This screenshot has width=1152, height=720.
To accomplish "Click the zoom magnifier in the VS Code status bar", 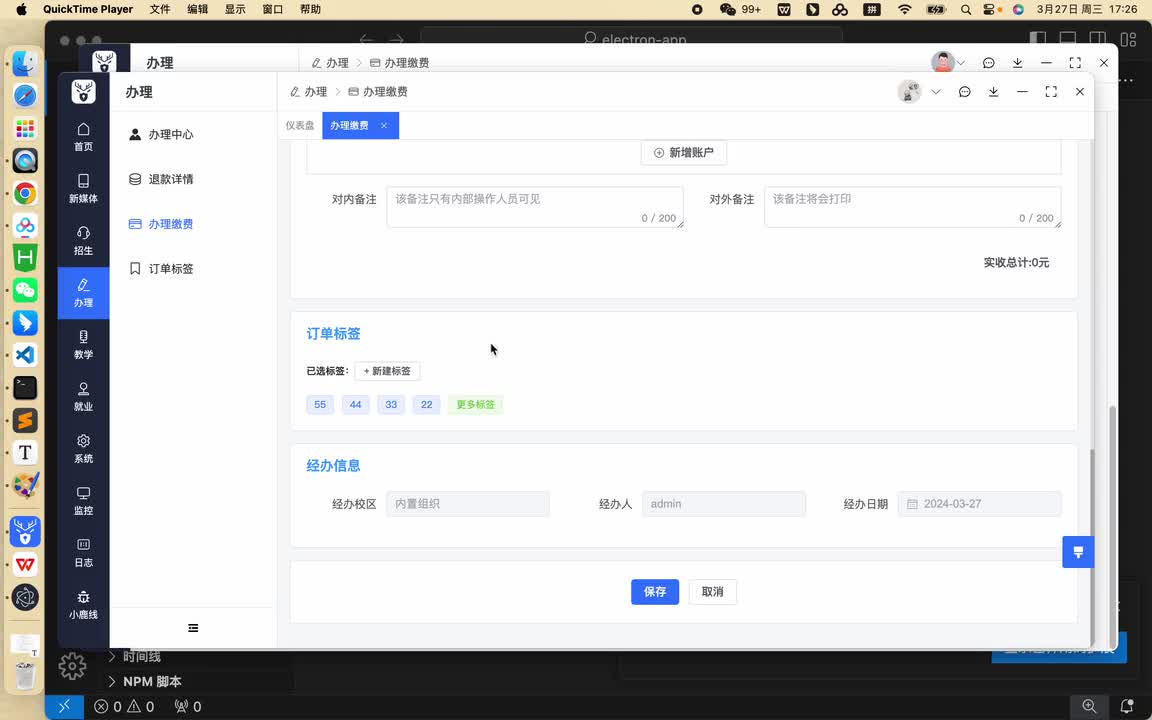I will 1090,707.
